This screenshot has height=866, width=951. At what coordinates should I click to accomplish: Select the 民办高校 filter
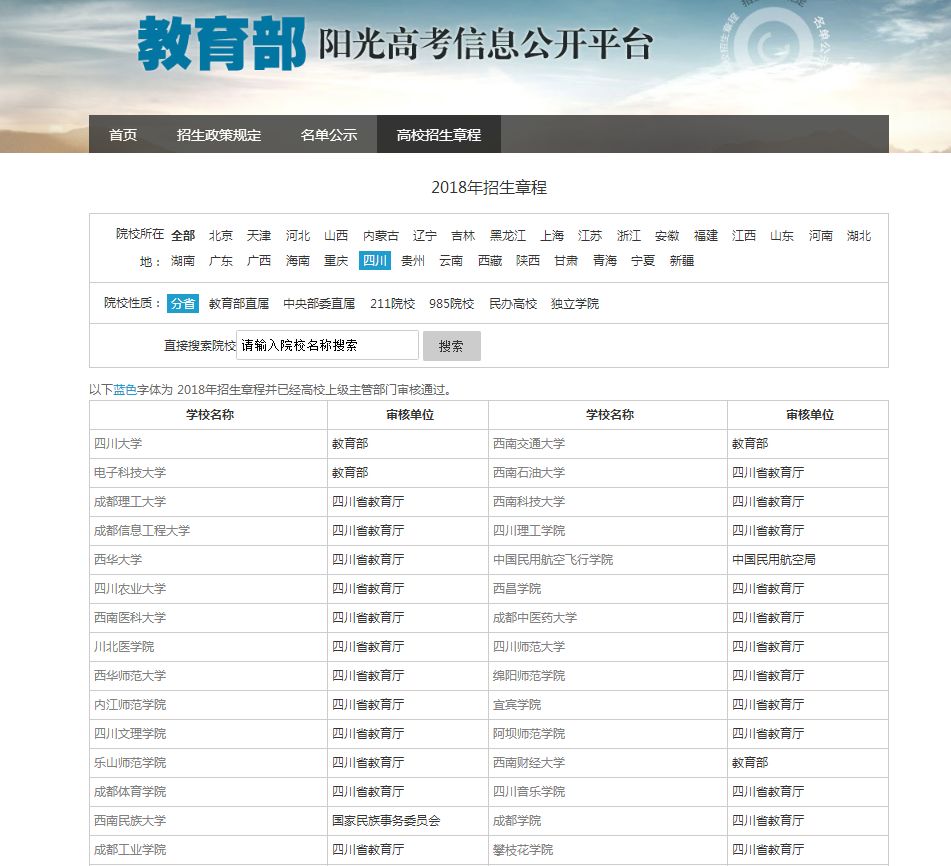point(513,303)
